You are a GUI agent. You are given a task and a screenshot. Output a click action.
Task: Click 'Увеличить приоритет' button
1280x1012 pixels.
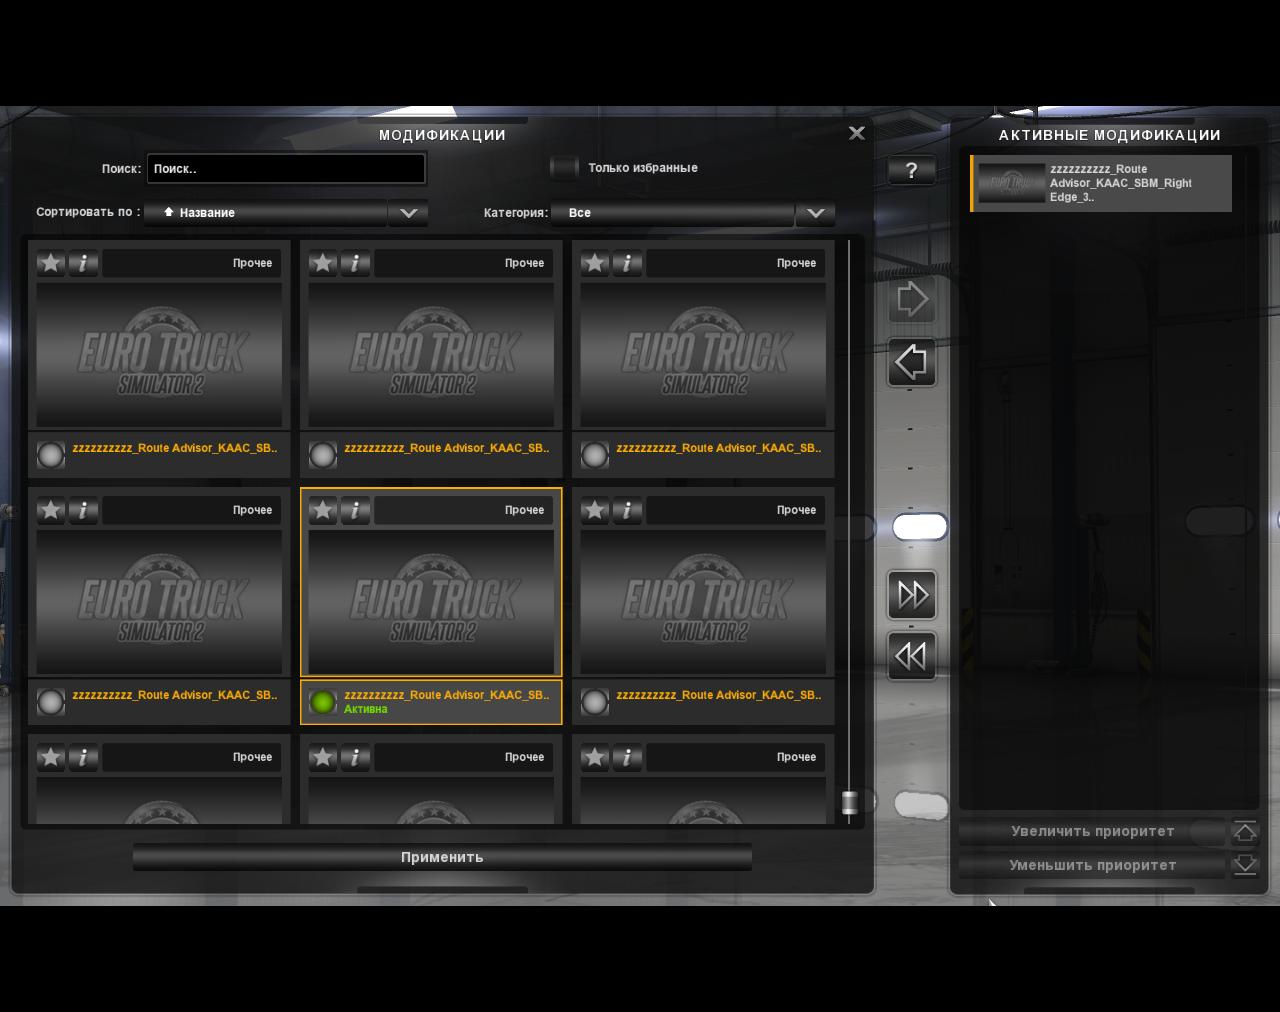click(1092, 831)
